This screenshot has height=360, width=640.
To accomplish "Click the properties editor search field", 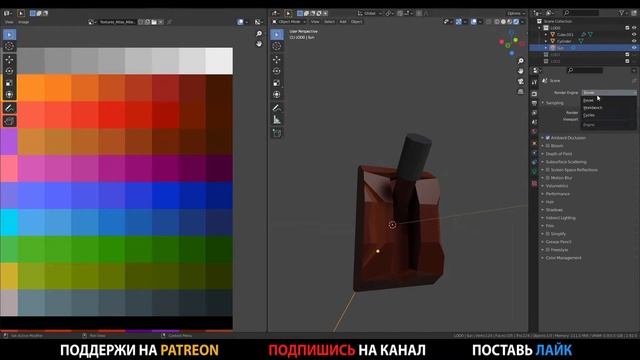I will click(x=584, y=71).
